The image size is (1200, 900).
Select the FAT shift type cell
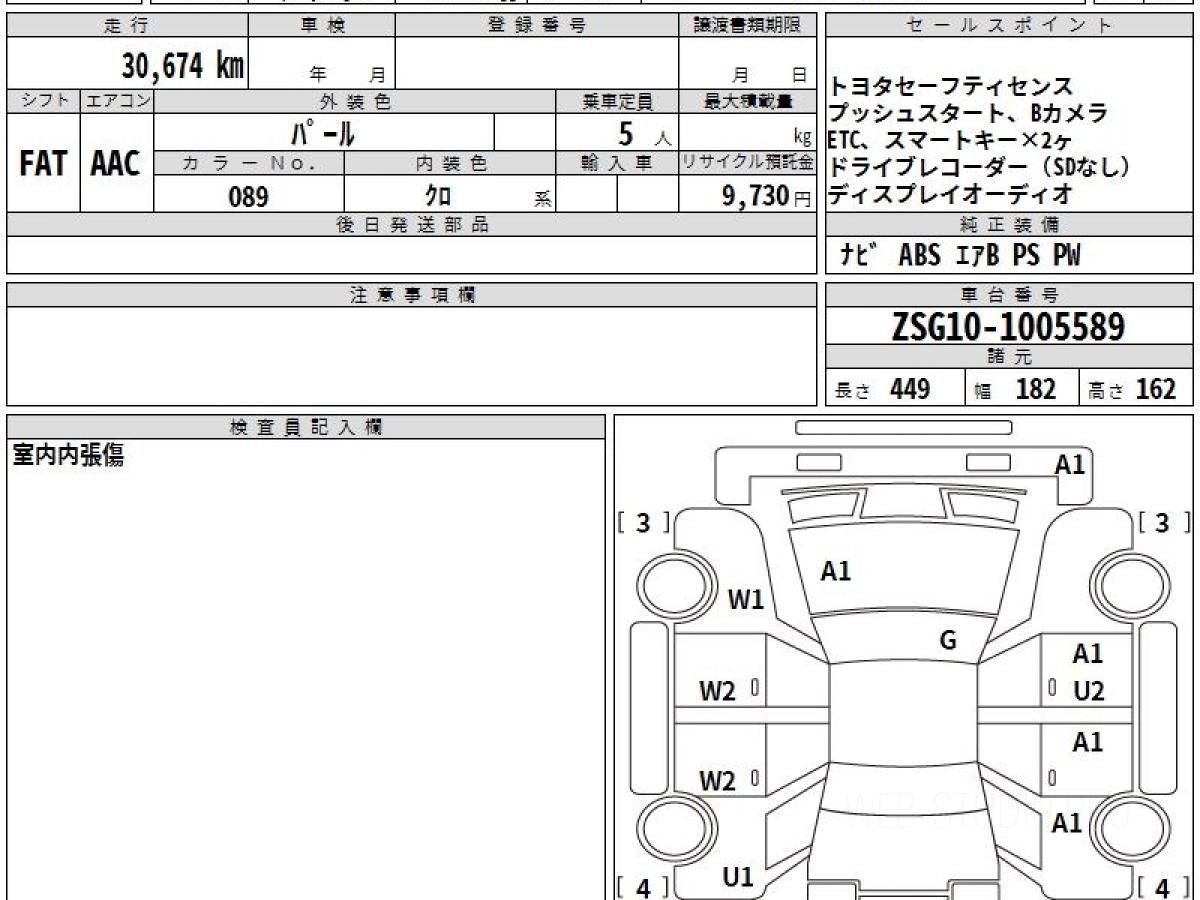[43, 164]
